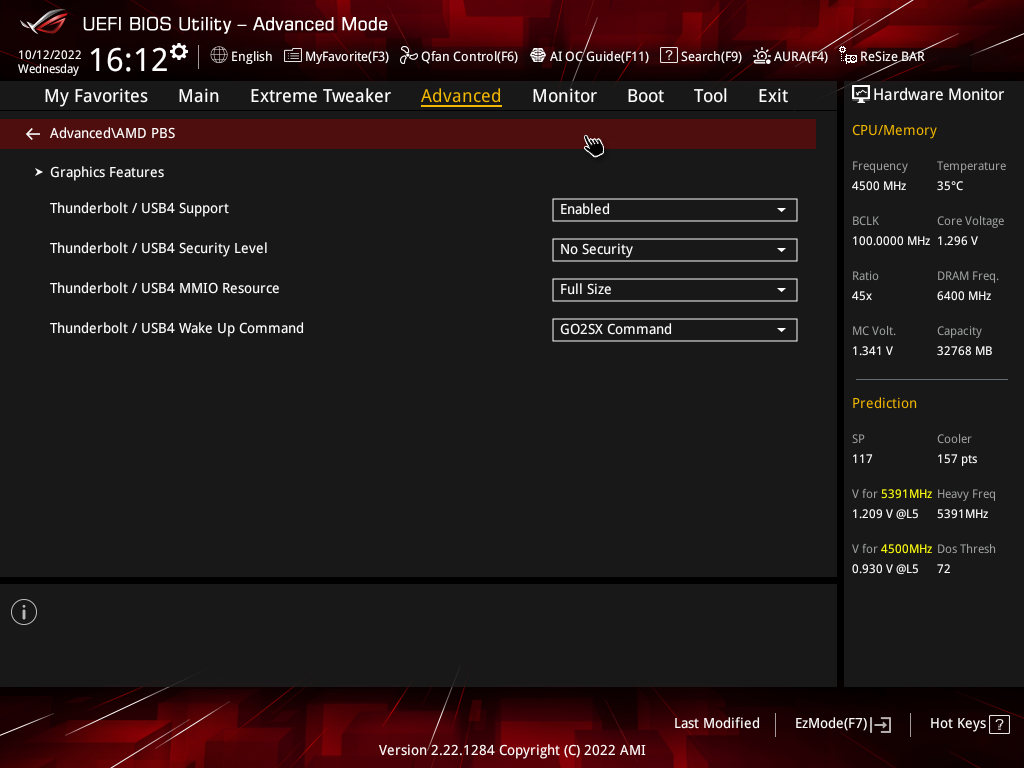Click the 10/12/2022 date text
This screenshot has width=1024, height=768.
click(50, 55)
